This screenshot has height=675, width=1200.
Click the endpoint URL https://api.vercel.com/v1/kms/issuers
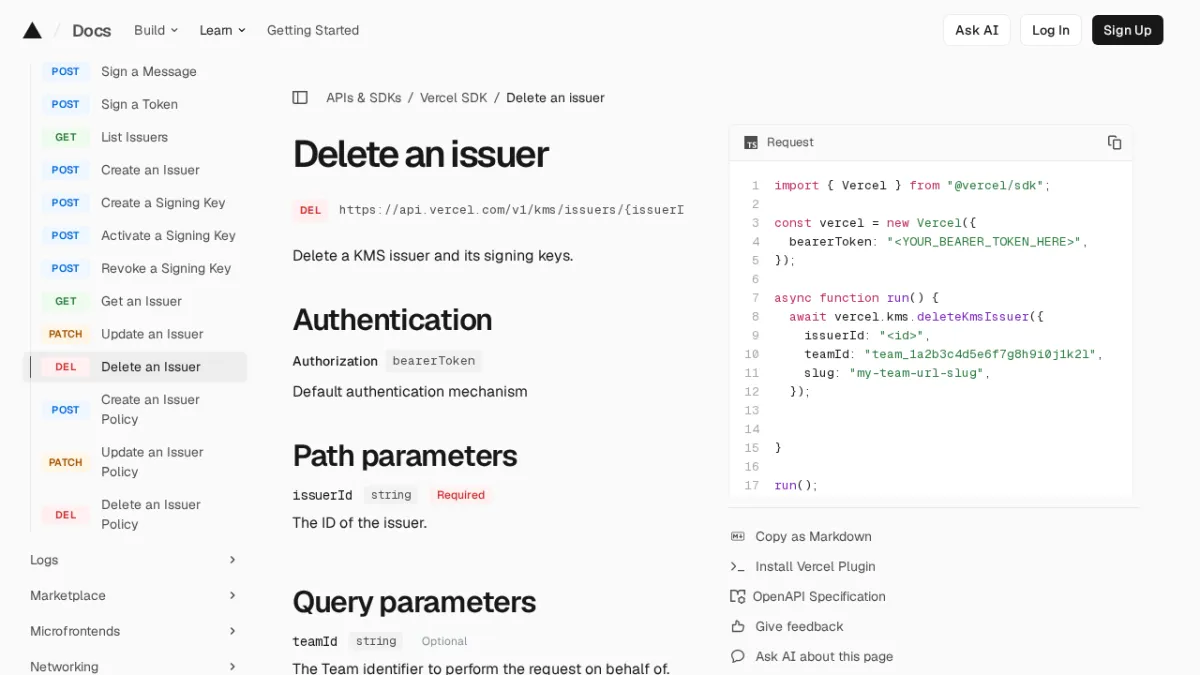click(511, 210)
